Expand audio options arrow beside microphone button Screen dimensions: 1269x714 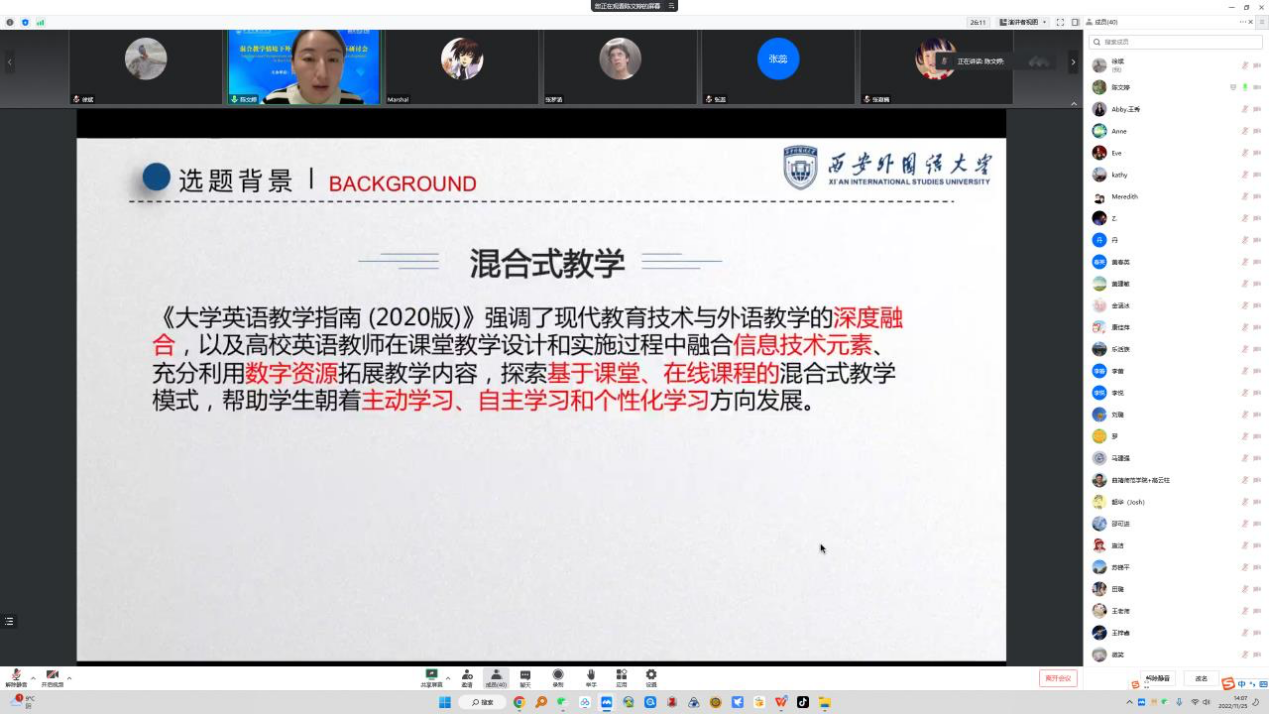33,677
